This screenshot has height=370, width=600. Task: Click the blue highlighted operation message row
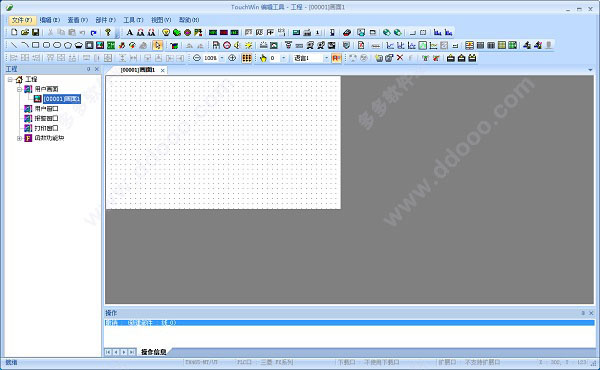click(349, 323)
